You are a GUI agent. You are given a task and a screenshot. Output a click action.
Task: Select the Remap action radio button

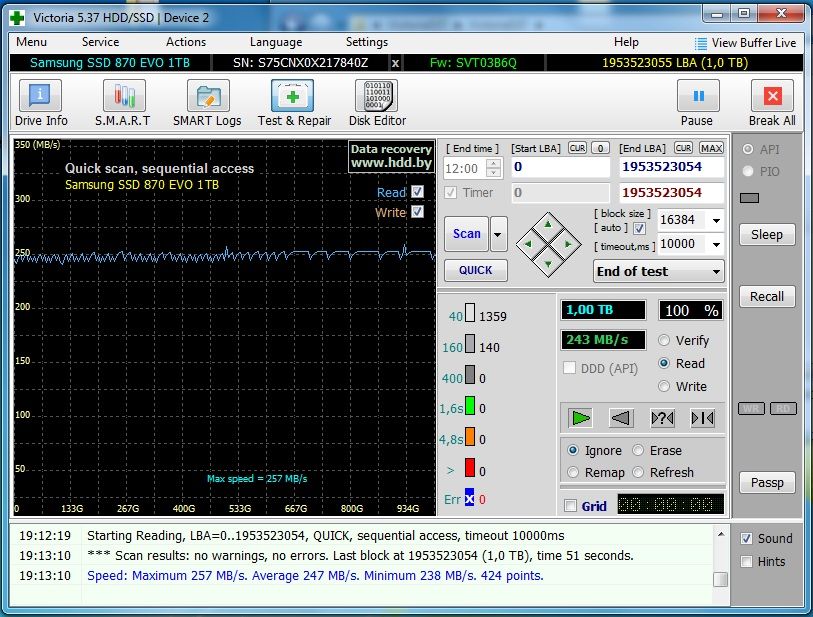click(x=573, y=472)
